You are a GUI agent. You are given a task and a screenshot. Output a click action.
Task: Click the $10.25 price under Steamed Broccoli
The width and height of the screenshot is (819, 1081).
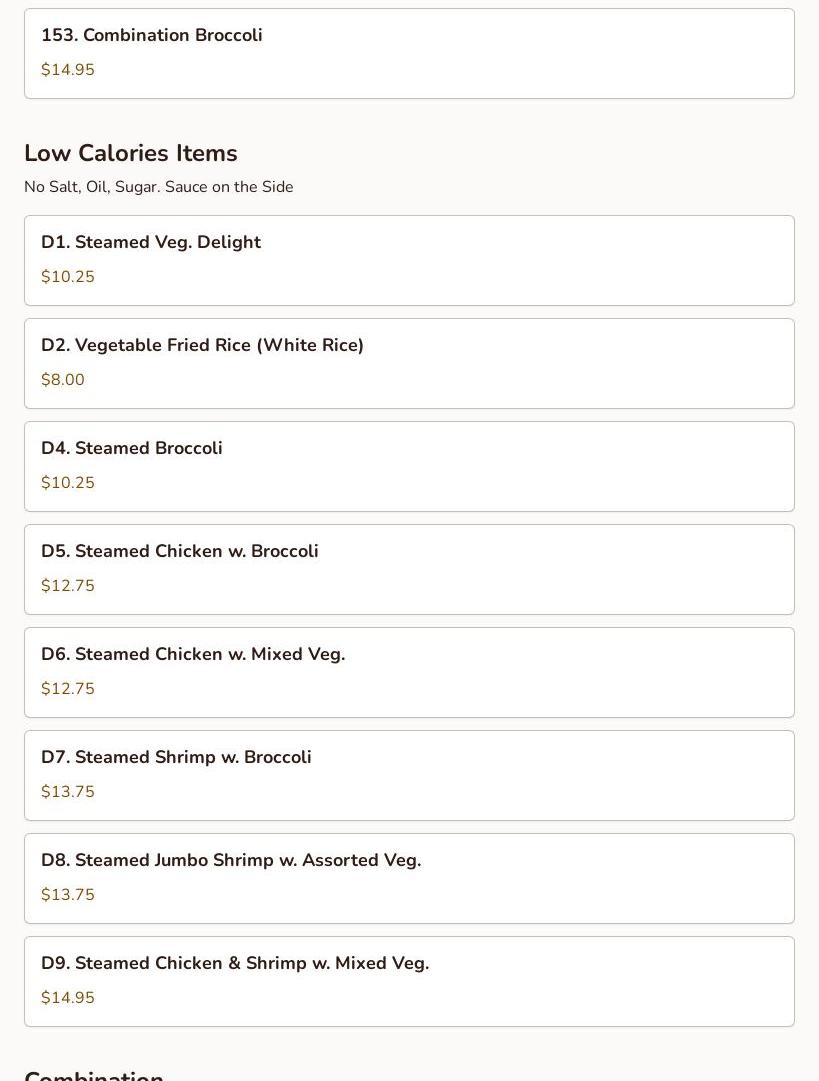(68, 483)
